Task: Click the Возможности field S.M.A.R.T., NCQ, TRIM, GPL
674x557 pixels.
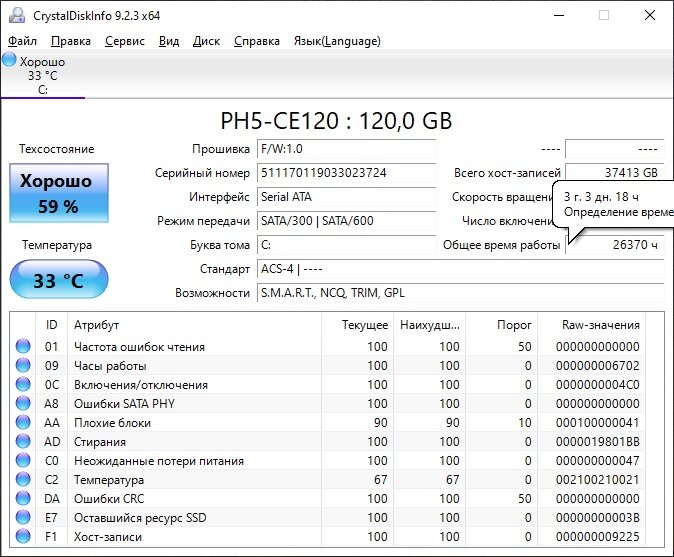Action: point(460,293)
